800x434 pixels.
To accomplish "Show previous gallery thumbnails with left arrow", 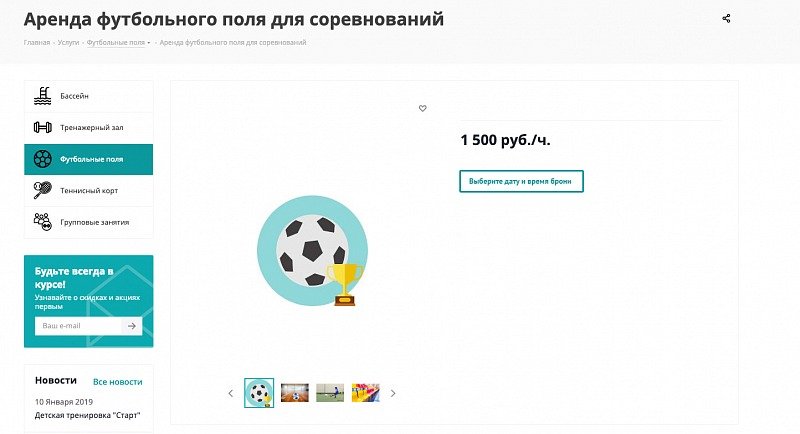I will click(x=230, y=393).
